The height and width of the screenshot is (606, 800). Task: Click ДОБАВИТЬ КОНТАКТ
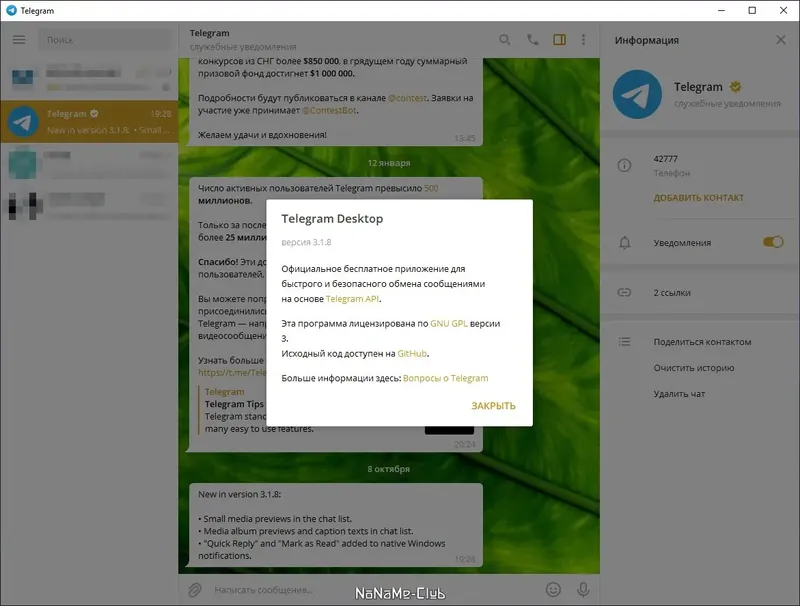(x=698, y=197)
